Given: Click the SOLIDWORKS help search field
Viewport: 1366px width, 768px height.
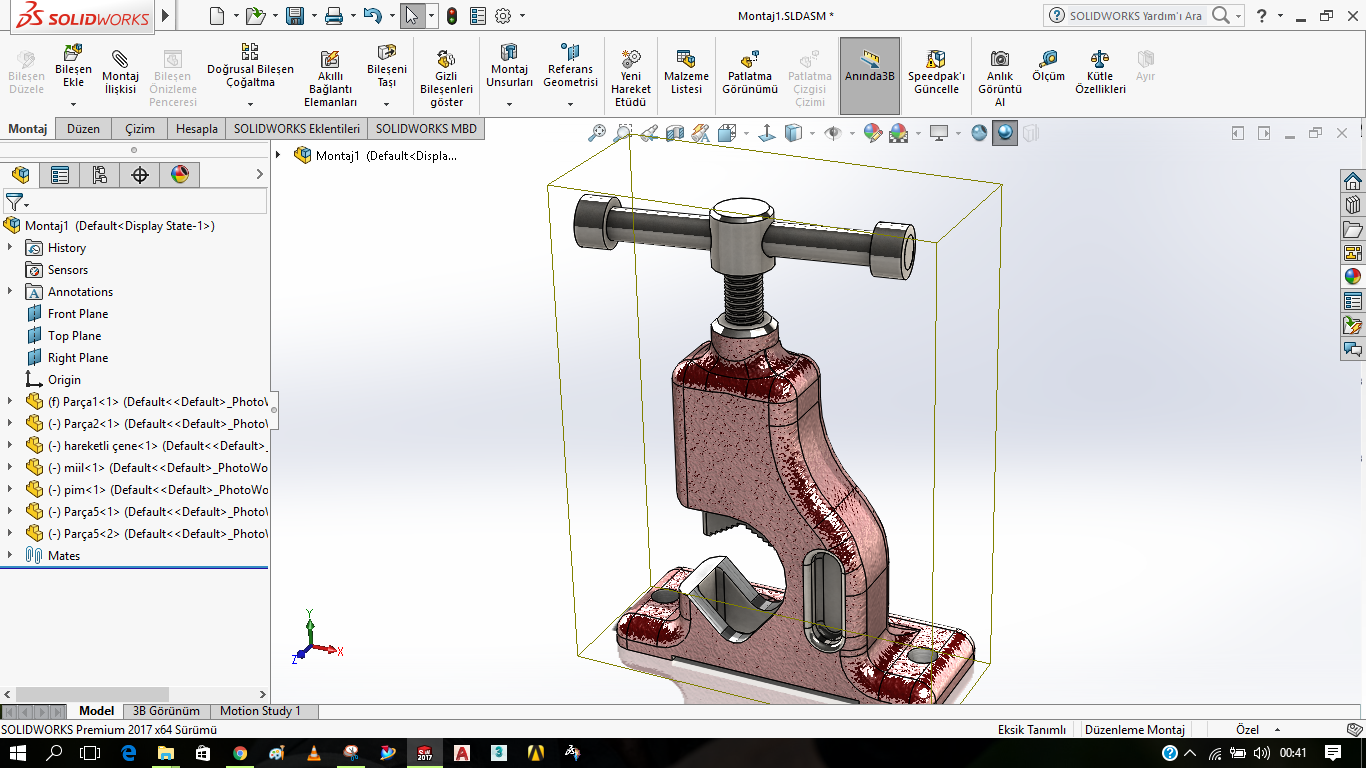Looking at the screenshot, I should click(1136, 15).
